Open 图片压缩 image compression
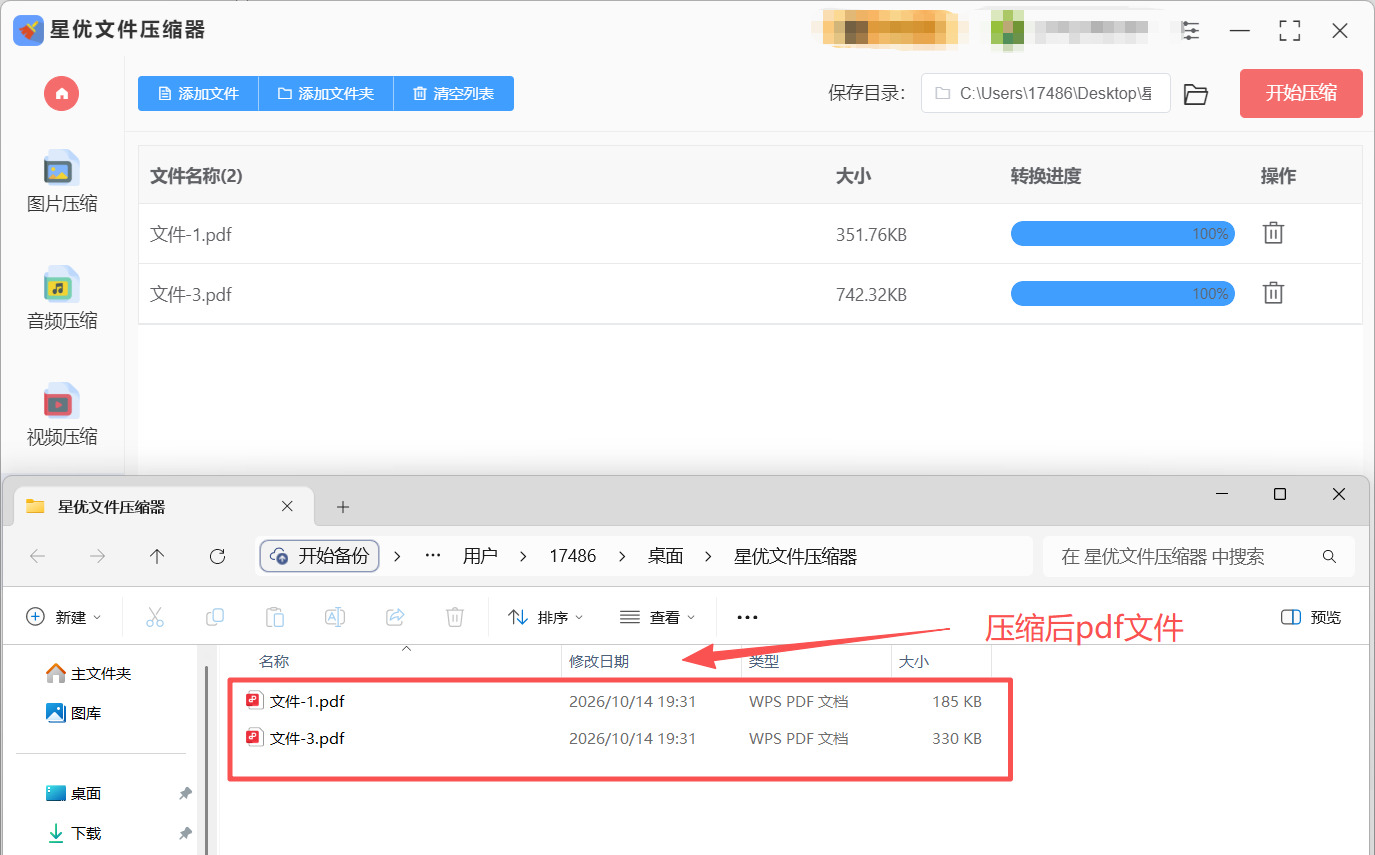Screen dimensions: 1375x855 point(62,183)
